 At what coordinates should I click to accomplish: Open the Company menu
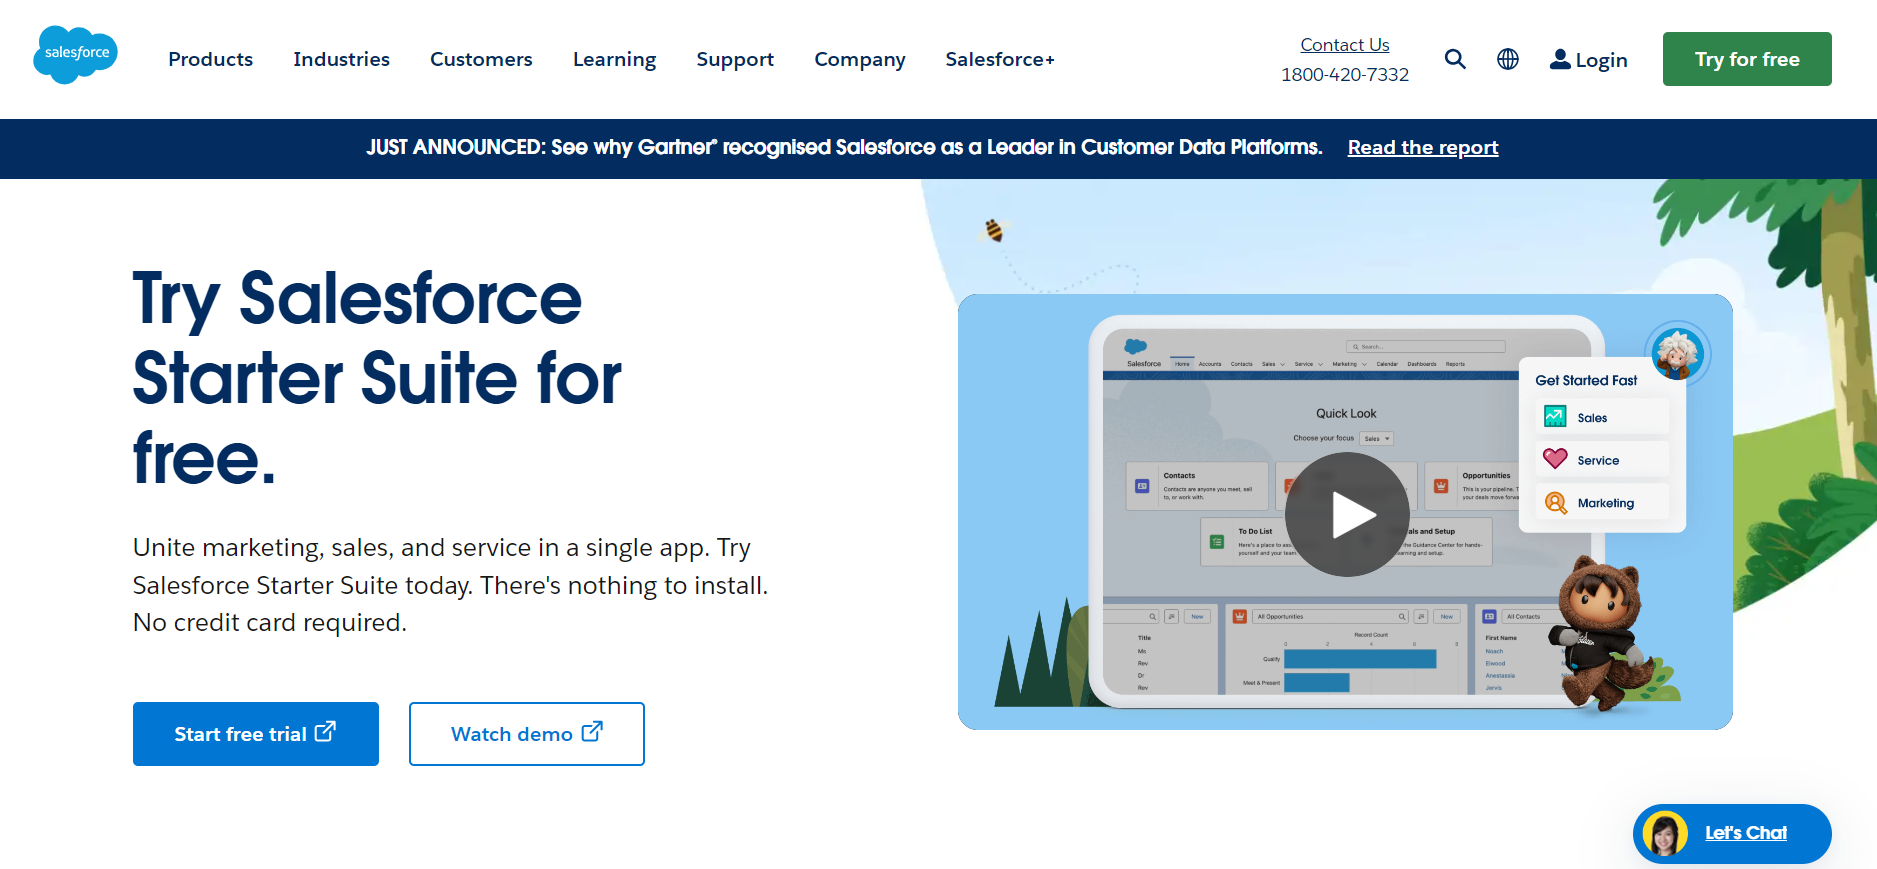point(860,59)
